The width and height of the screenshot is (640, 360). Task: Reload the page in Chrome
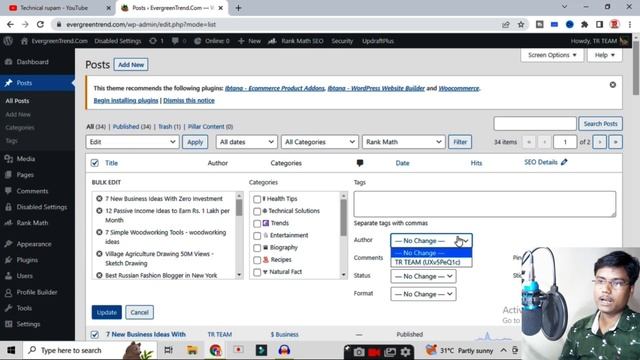point(40,24)
